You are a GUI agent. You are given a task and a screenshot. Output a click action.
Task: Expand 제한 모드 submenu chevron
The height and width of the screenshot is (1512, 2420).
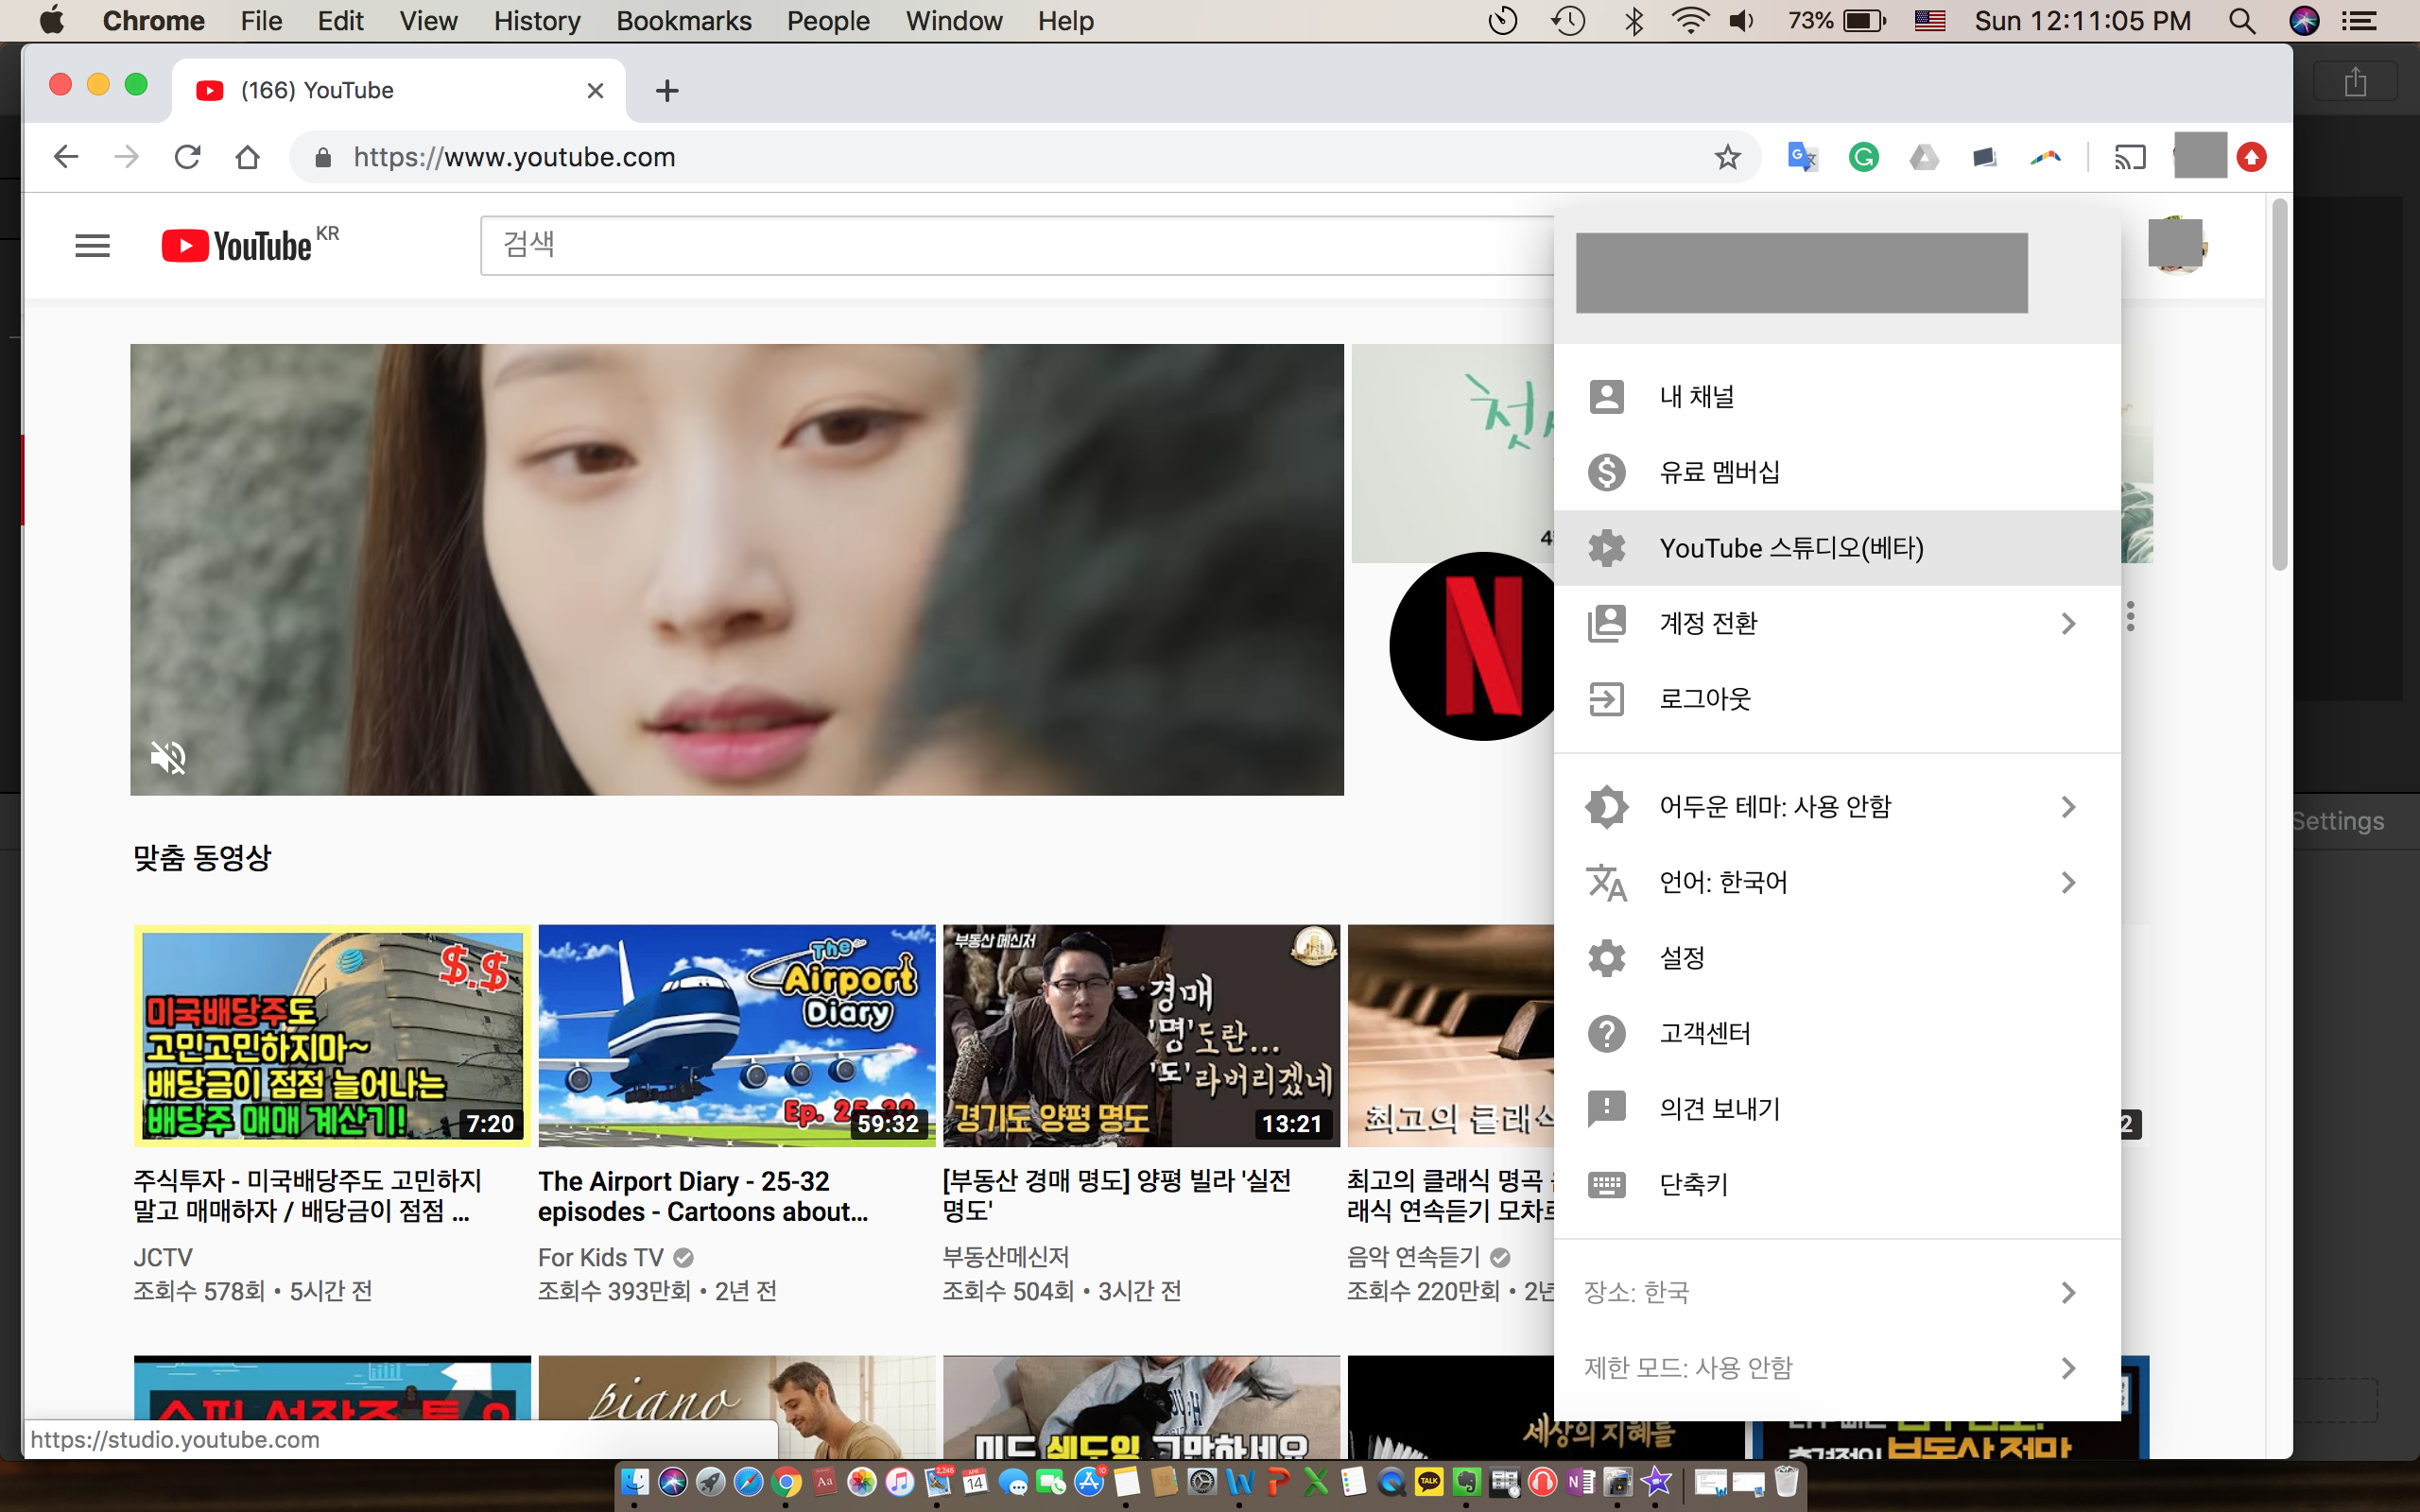point(2068,1368)
